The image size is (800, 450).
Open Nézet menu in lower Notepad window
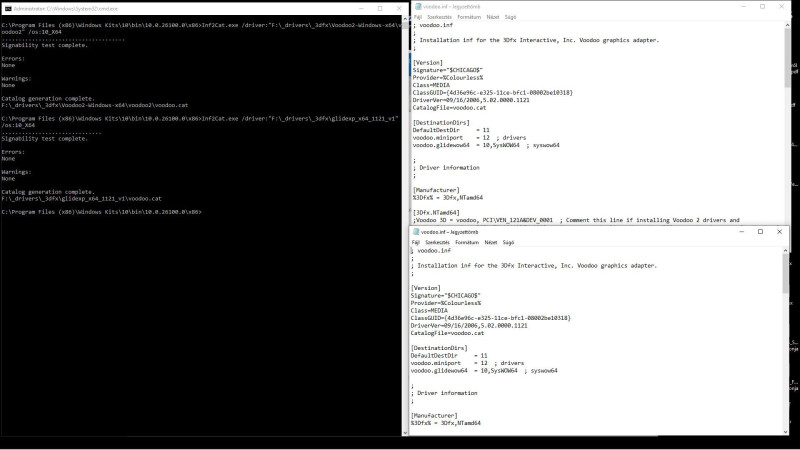point(491,242)
